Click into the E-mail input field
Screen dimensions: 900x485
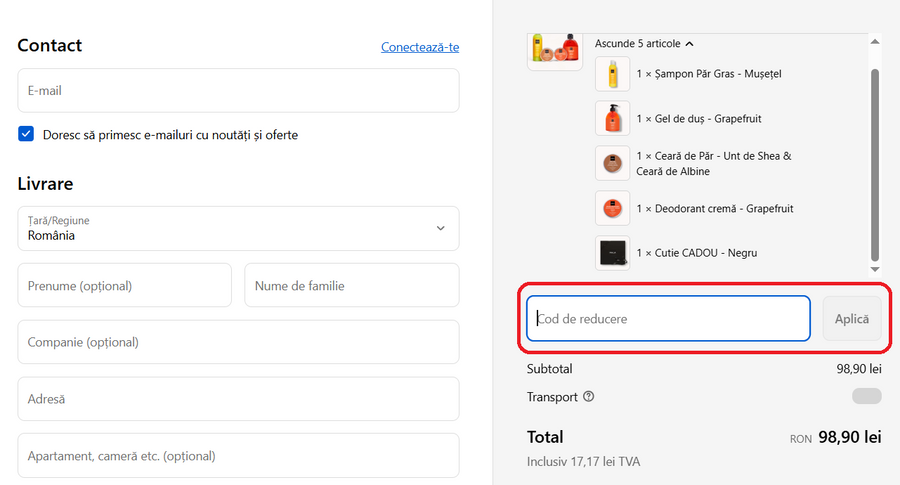coord(238,90)
